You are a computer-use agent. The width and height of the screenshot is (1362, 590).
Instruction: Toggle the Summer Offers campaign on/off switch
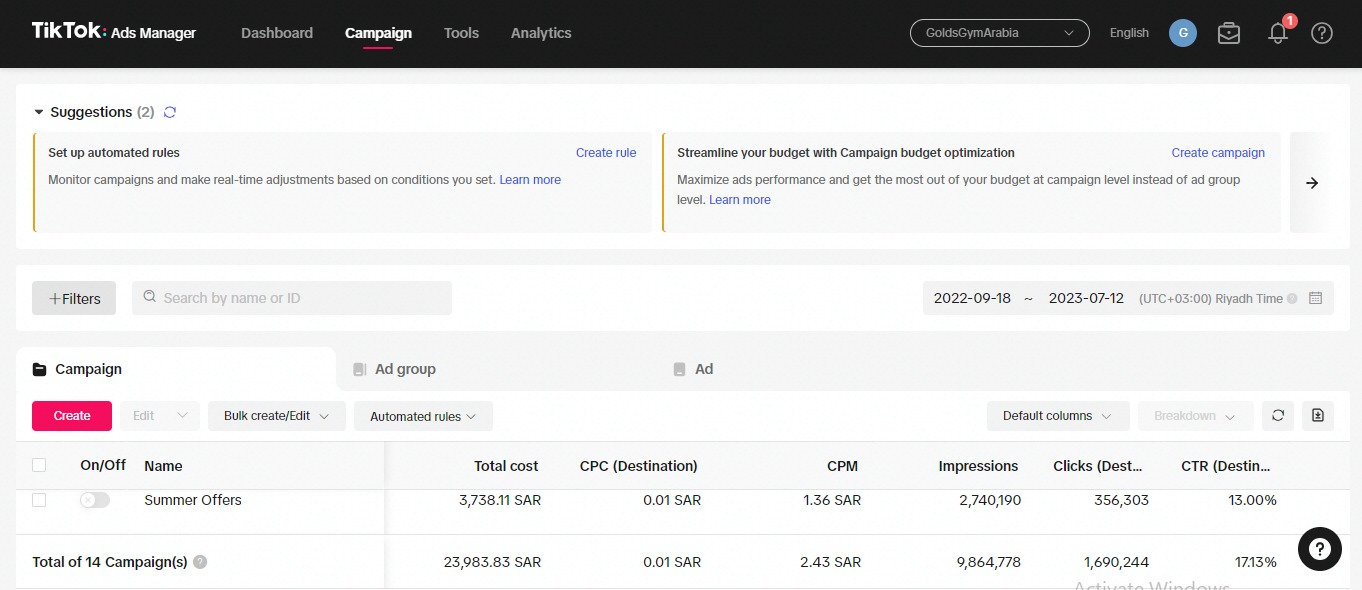coord(95,500)
